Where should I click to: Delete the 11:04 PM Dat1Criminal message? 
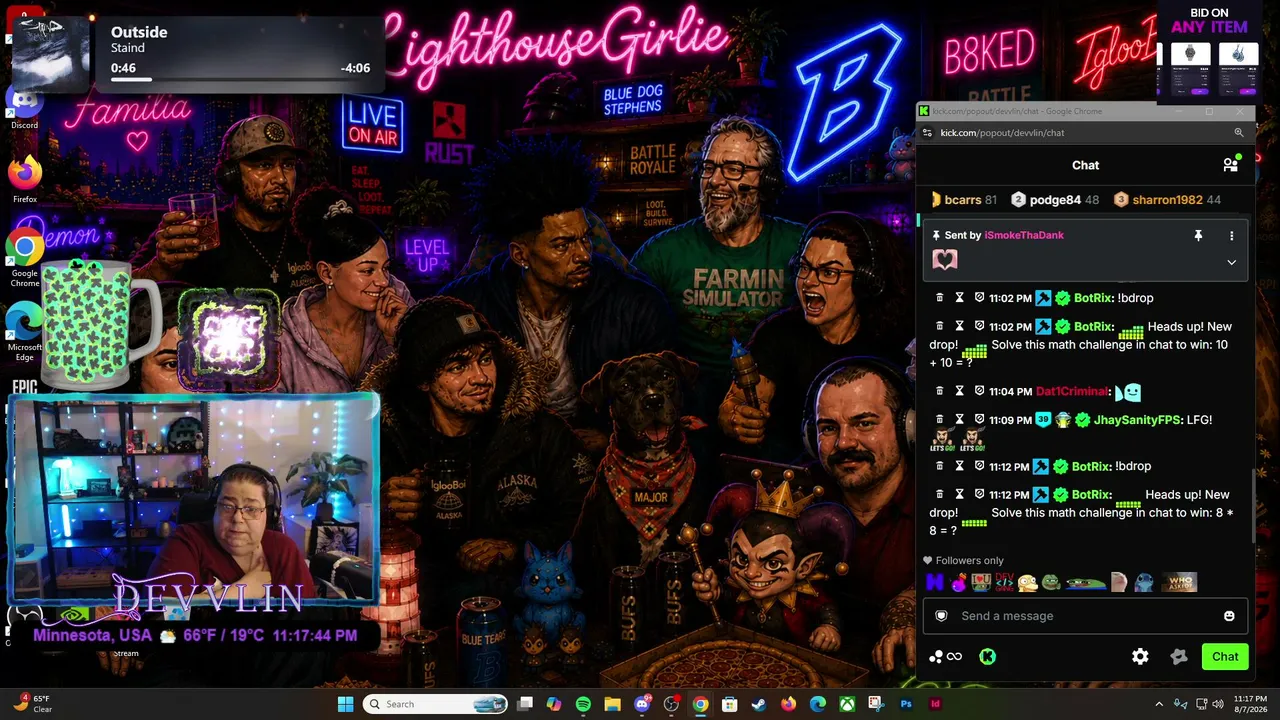pos(939,391)
